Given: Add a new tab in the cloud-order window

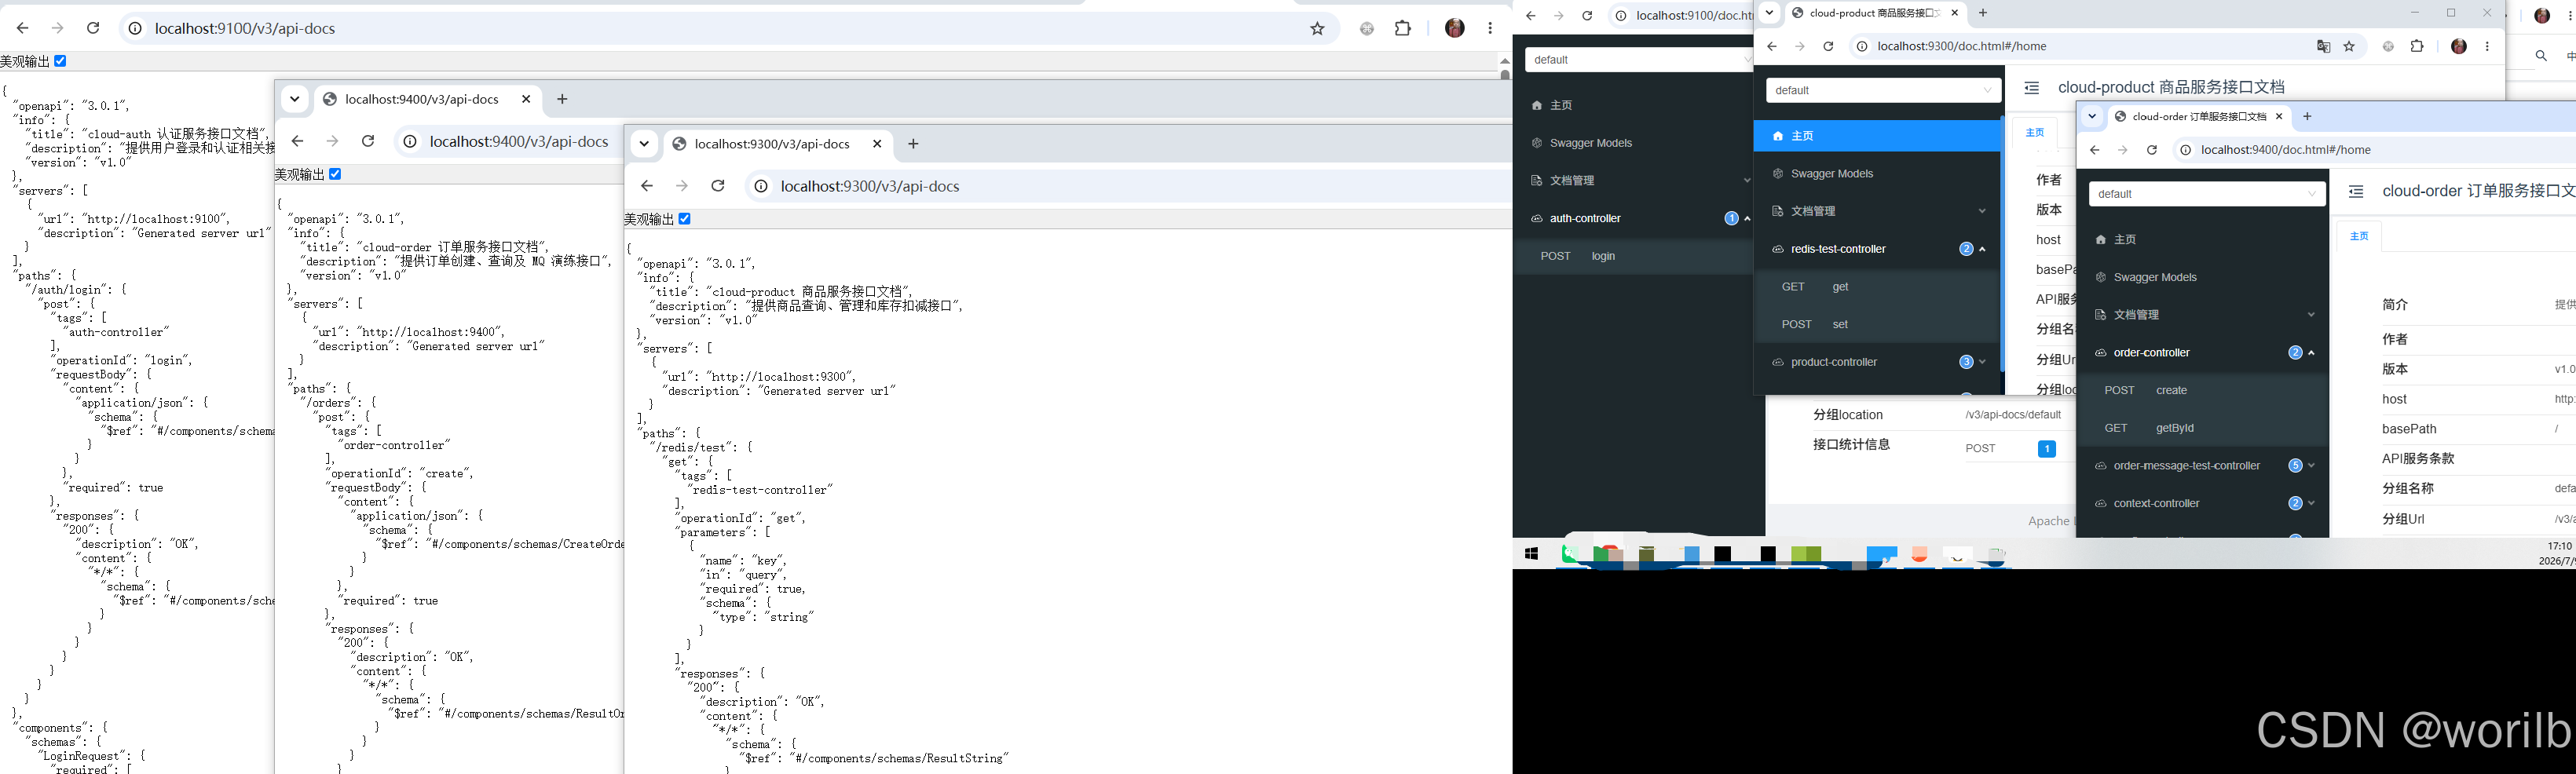Looking at the screenshot, I should tap(2307, 117).
